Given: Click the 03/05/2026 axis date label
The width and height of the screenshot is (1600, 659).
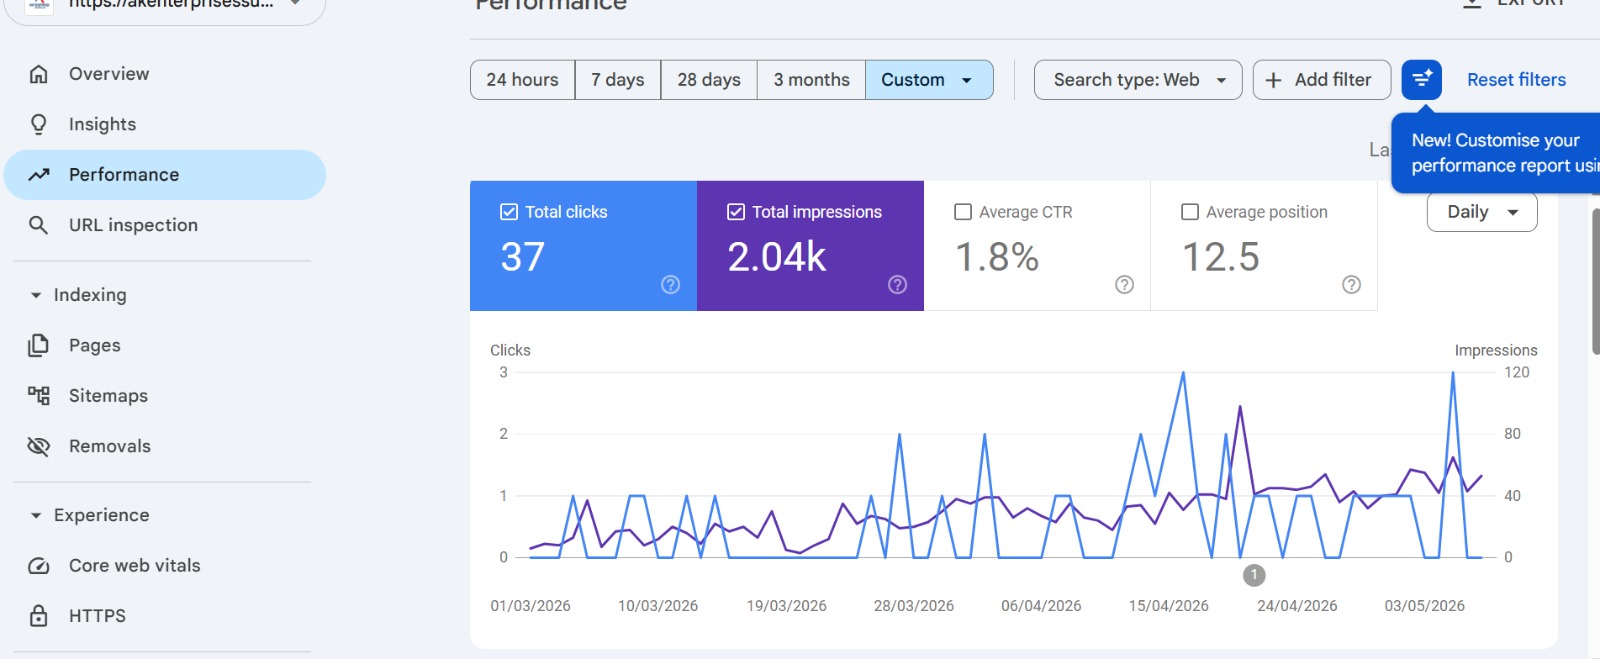Looking at the screenshot, I should [1424, 606].
